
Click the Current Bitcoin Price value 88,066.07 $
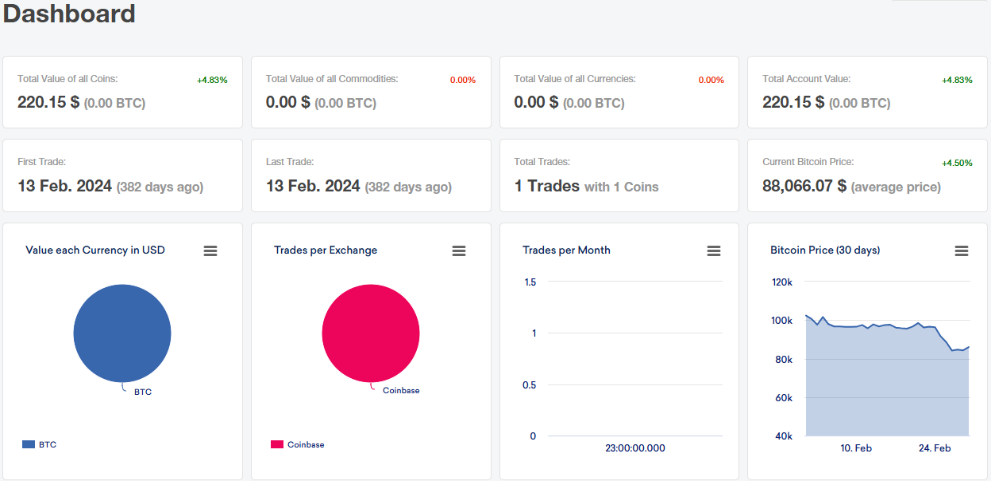(x=805, y=186)
